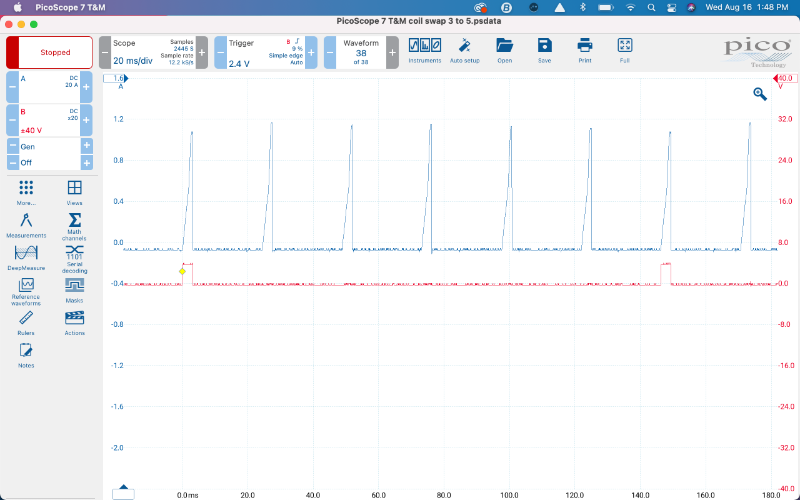Click the yellow trigger marker diamond
The height and width of the screenshot is (500, 800).
(x=182, y=271)
